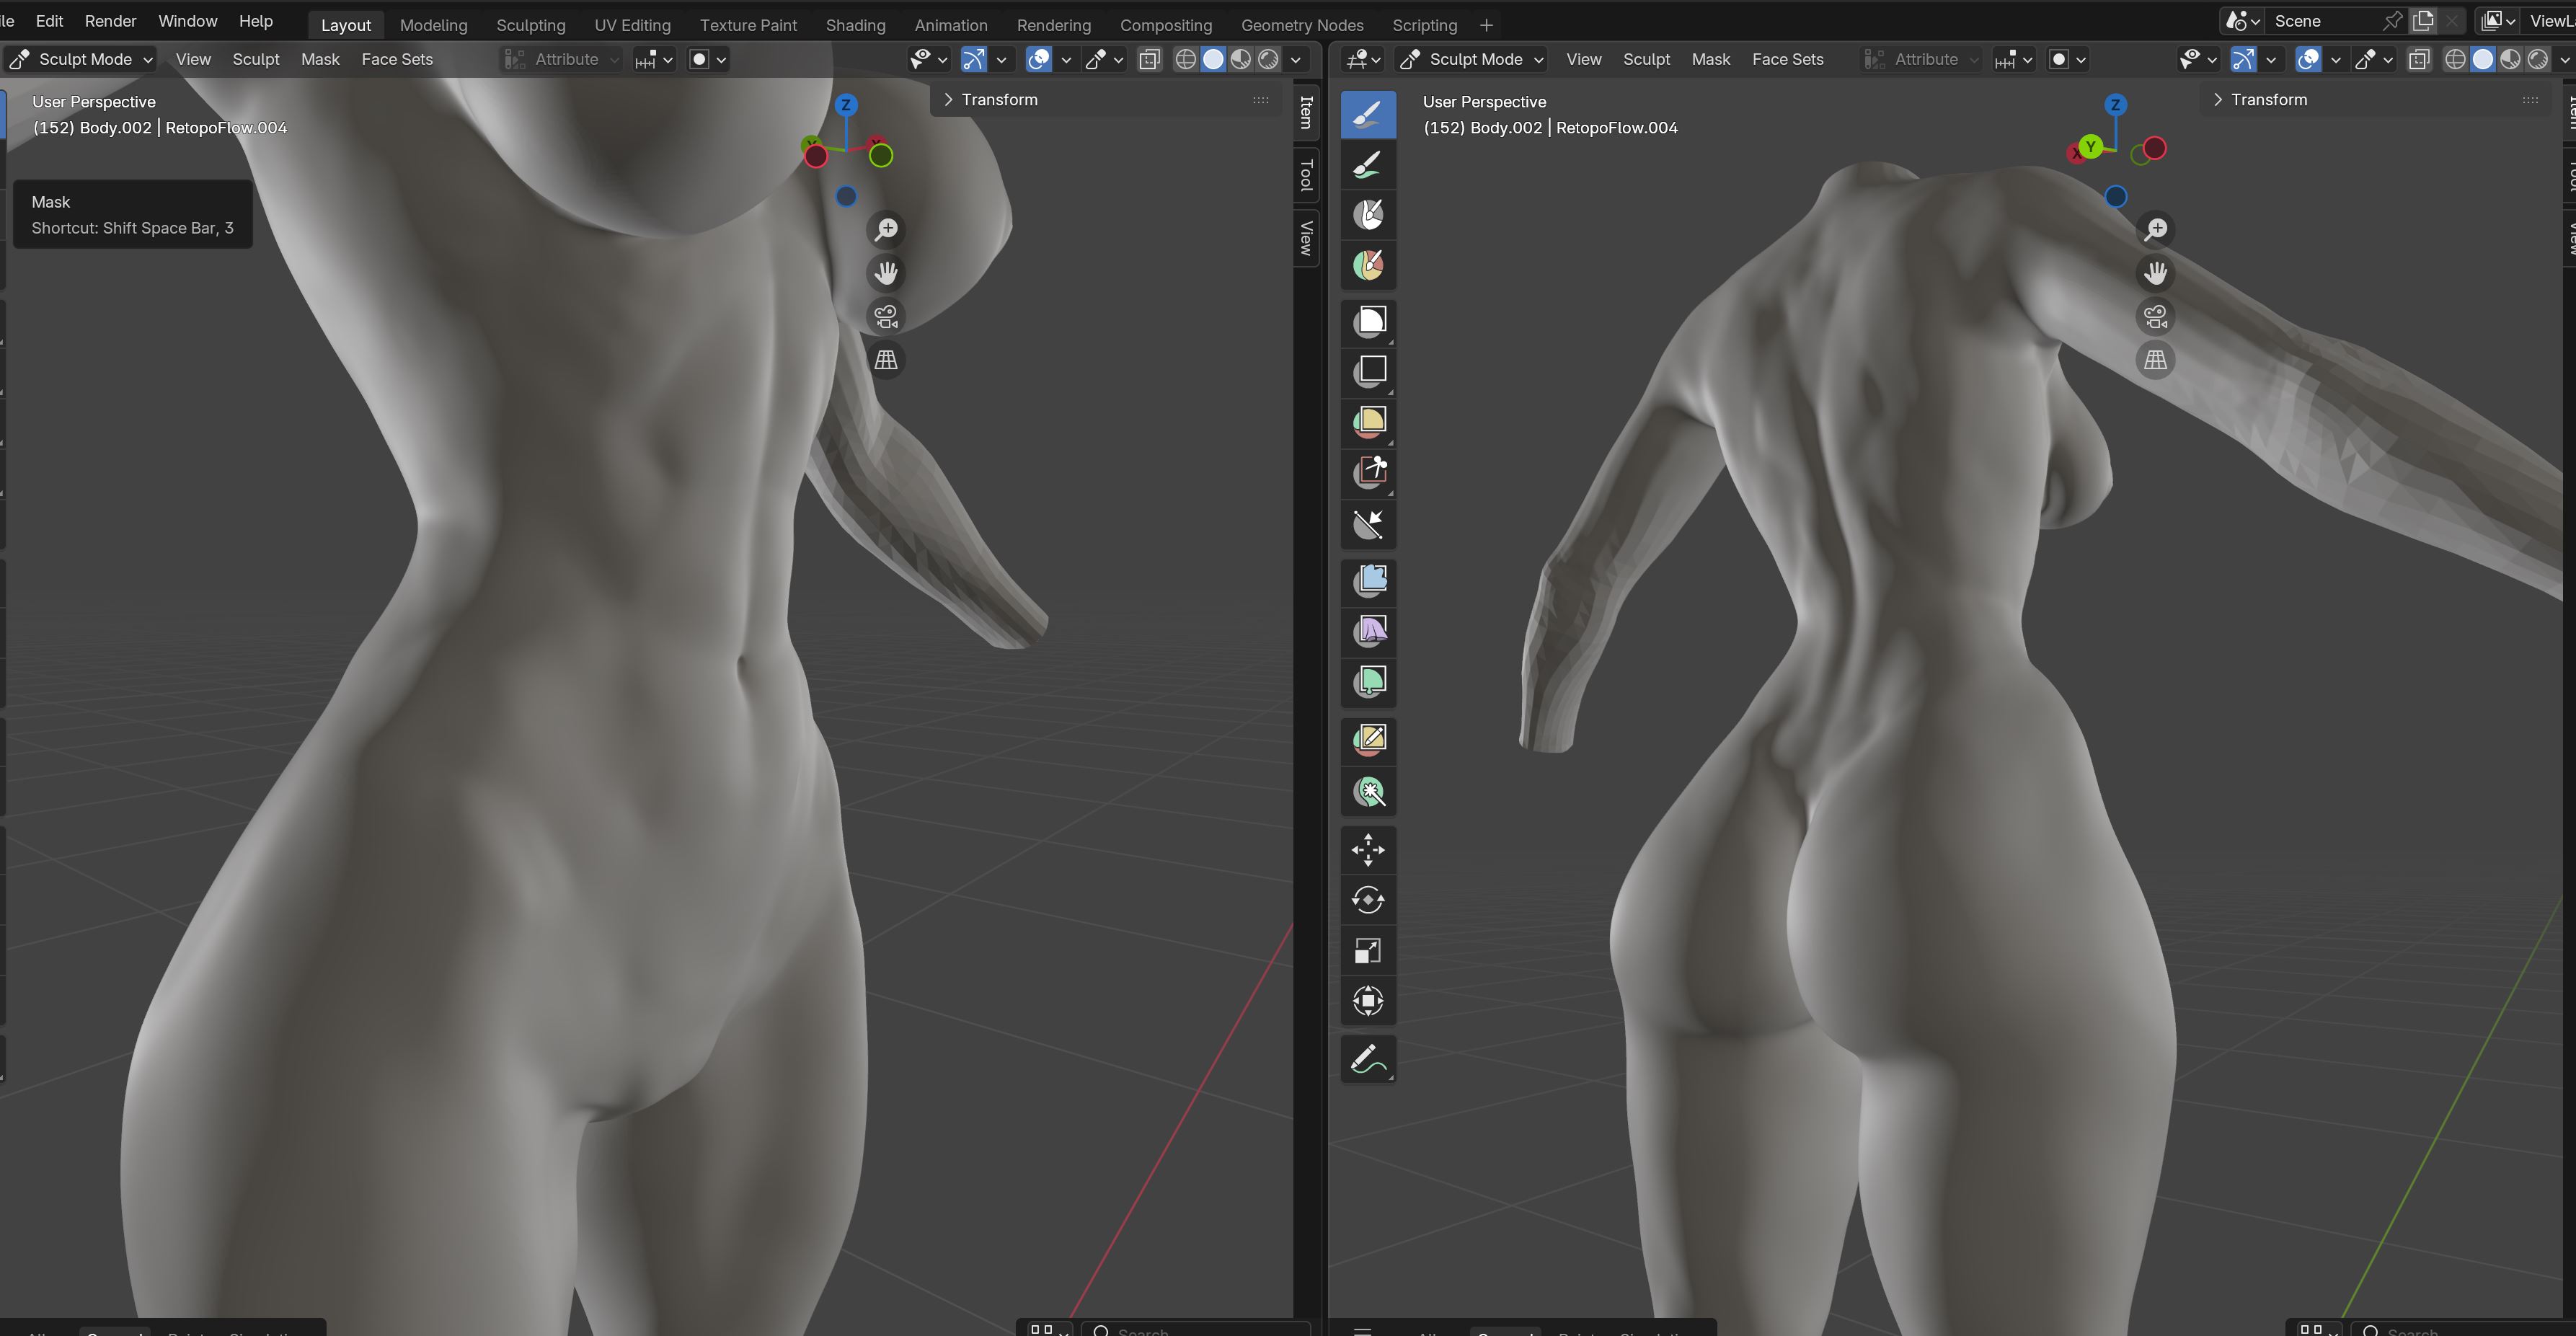Select the Rotate tool in toolbar
Viewport: 2576px width, 1336px height.
click(x=1368, y=900)
